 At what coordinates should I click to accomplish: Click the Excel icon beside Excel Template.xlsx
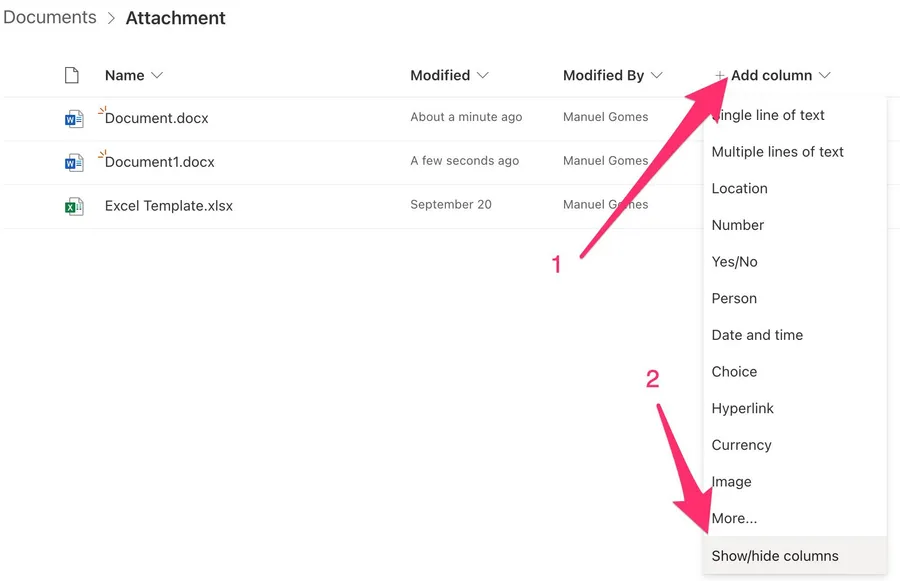pyautogui.click(x=74, y=206)
